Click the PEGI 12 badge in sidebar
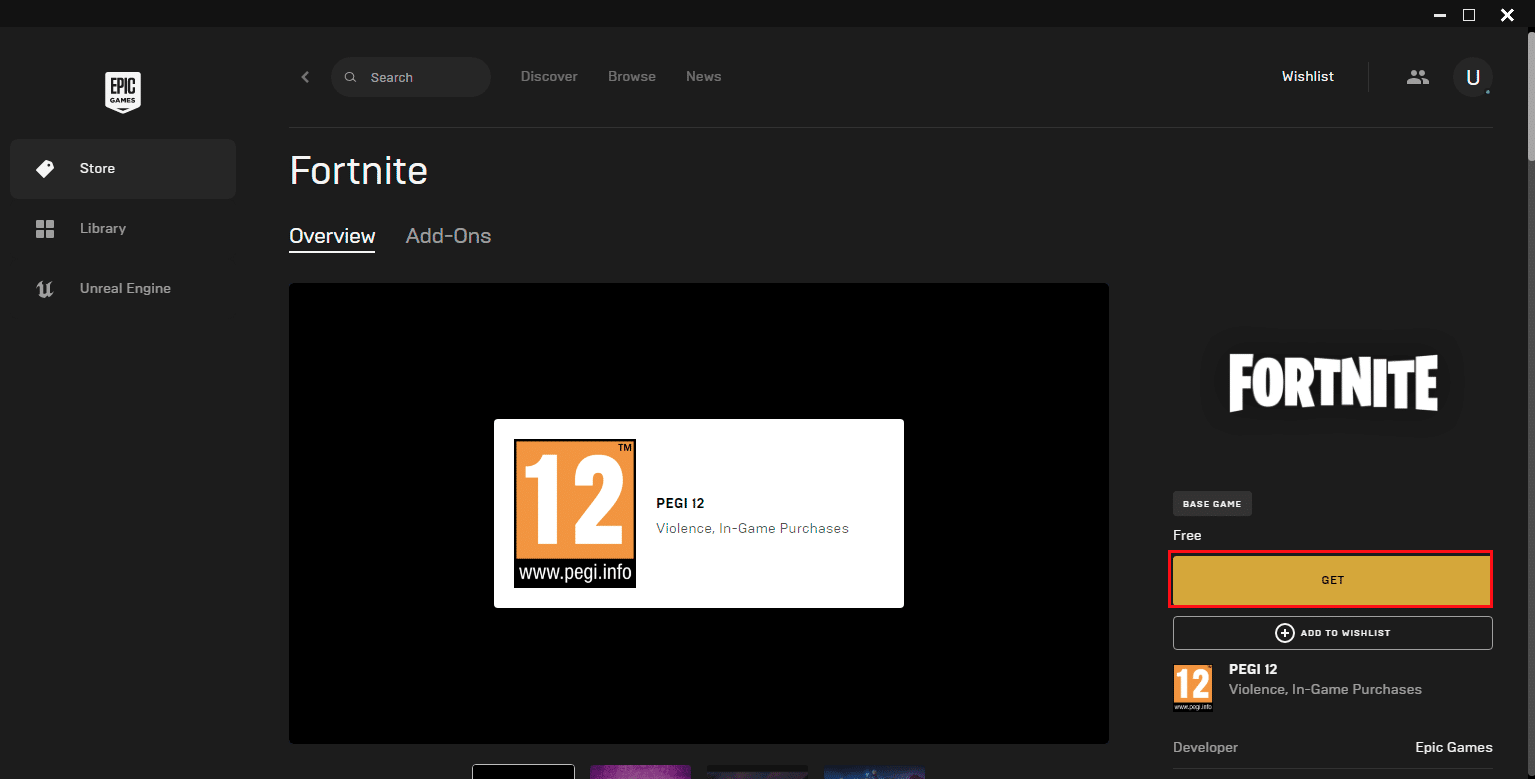1535x779 pixels. click(1193, 688)
